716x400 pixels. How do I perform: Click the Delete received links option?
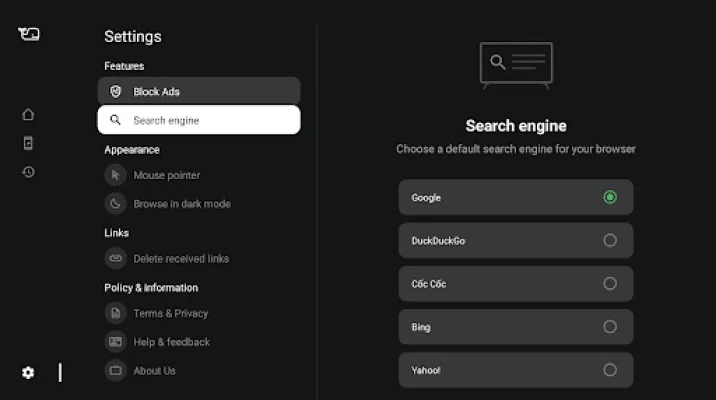click(x=181, y=258)
